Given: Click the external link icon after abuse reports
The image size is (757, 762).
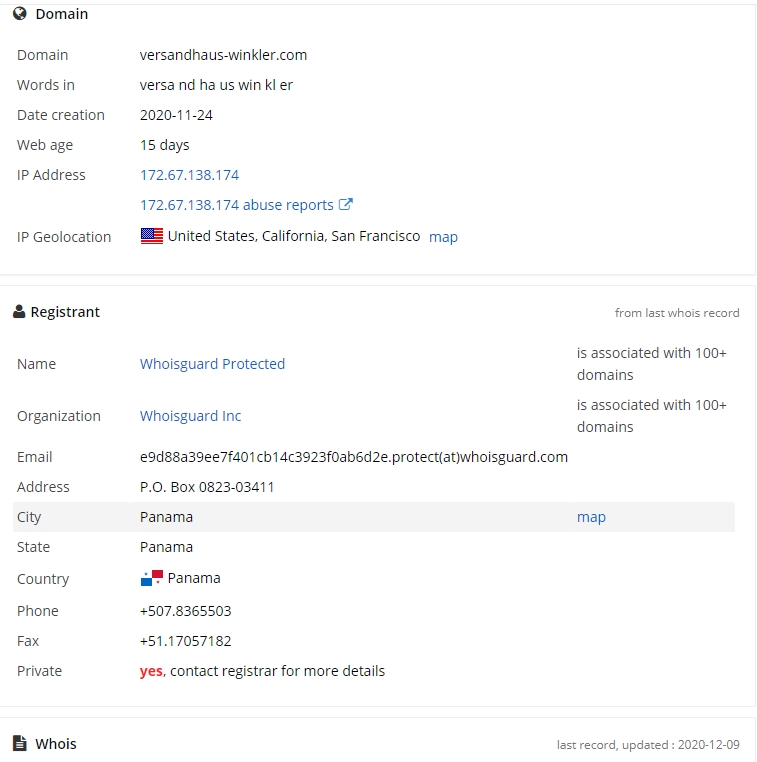Looking at the screenshot, I should point(345,204).
